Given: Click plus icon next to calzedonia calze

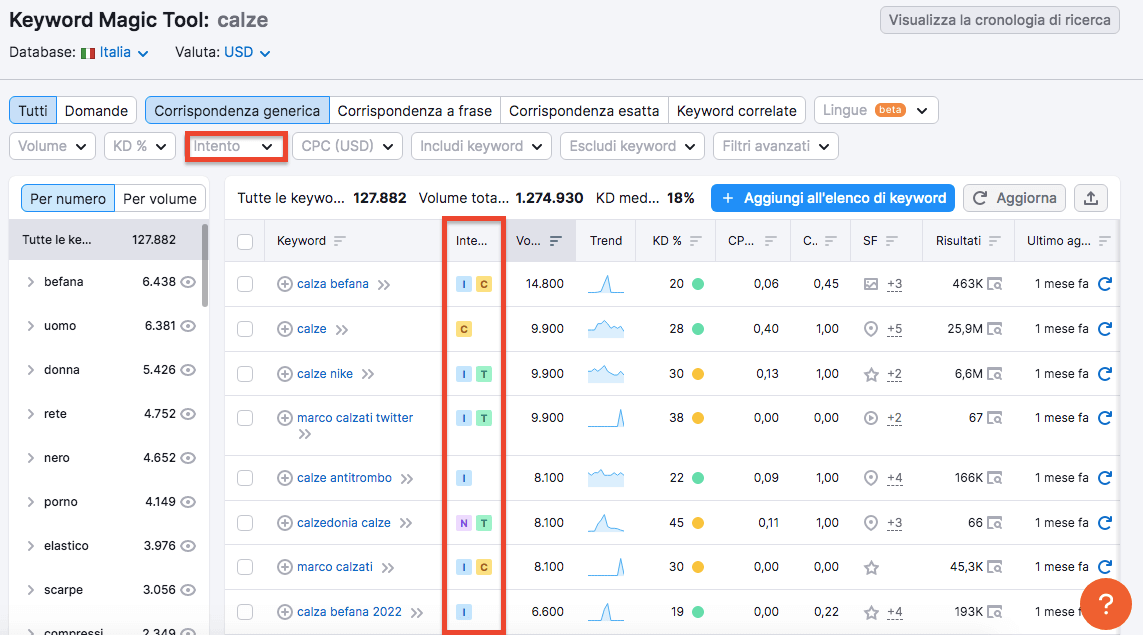Looking at the screenshot, I should pyautogui.click(x=285, y=523).
